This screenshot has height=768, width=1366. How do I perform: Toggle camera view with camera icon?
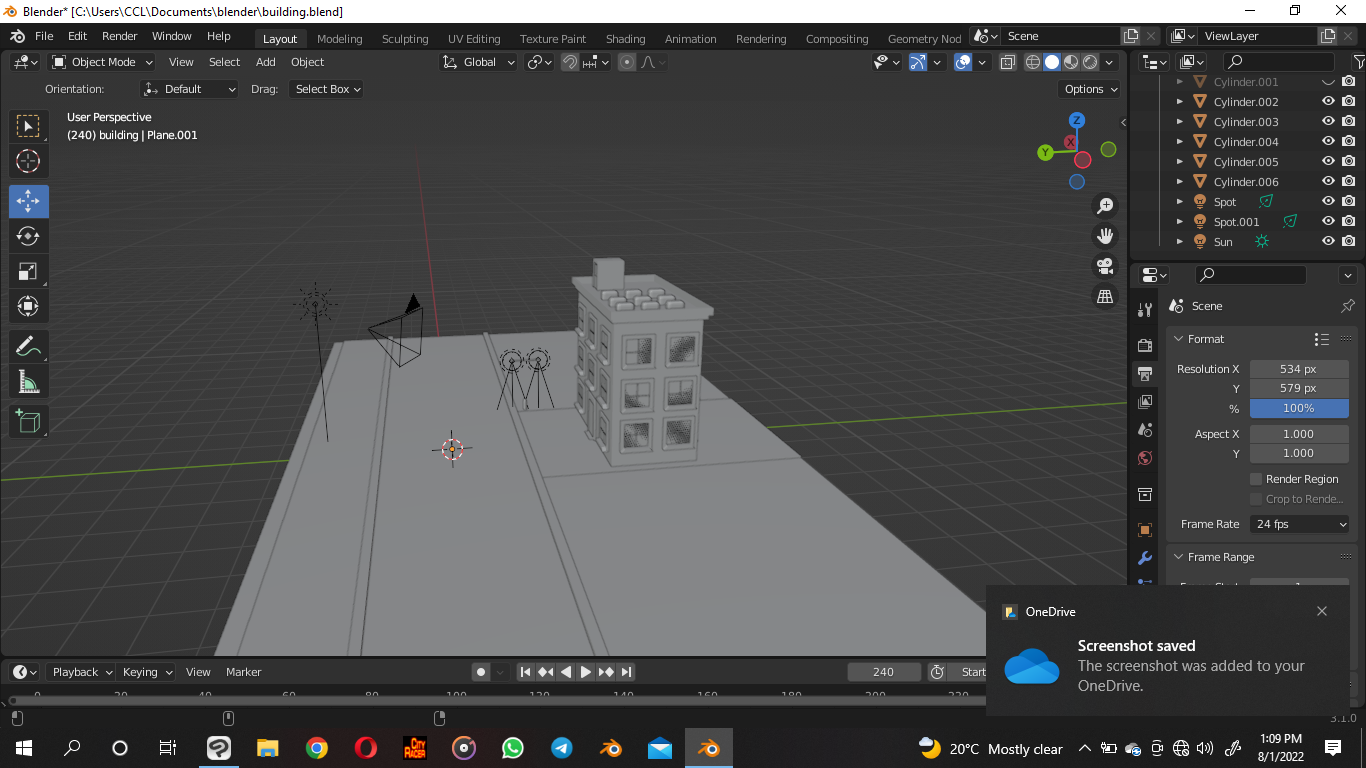[x=1105, y=266]
